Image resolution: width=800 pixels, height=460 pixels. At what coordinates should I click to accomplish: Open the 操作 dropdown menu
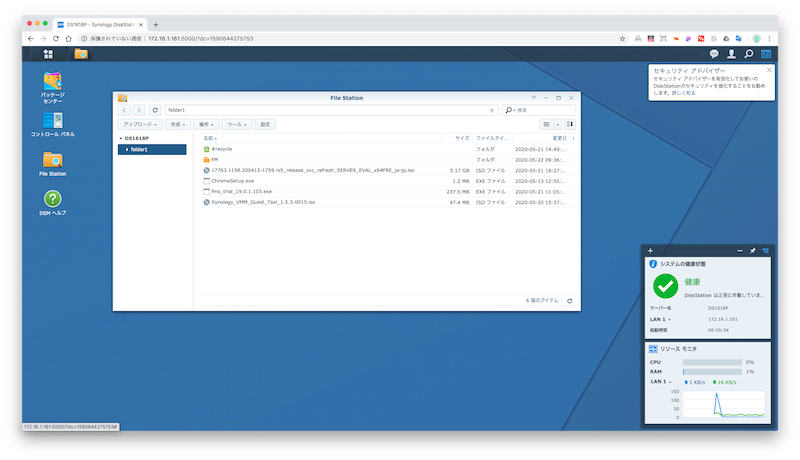(206, 124)
